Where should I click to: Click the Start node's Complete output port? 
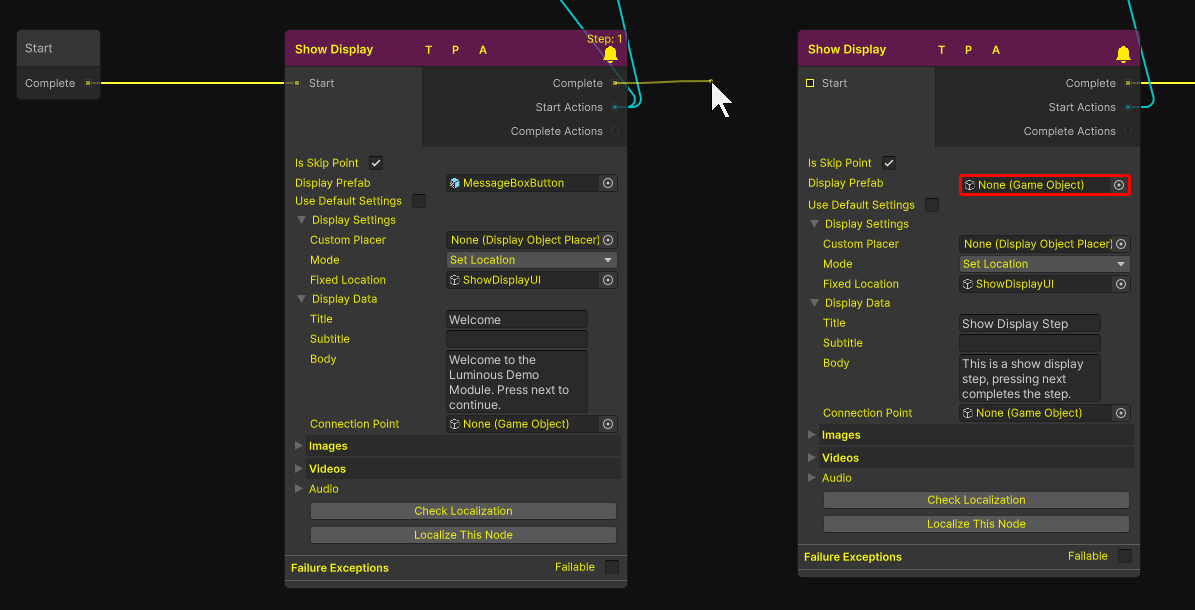(88, 83)
